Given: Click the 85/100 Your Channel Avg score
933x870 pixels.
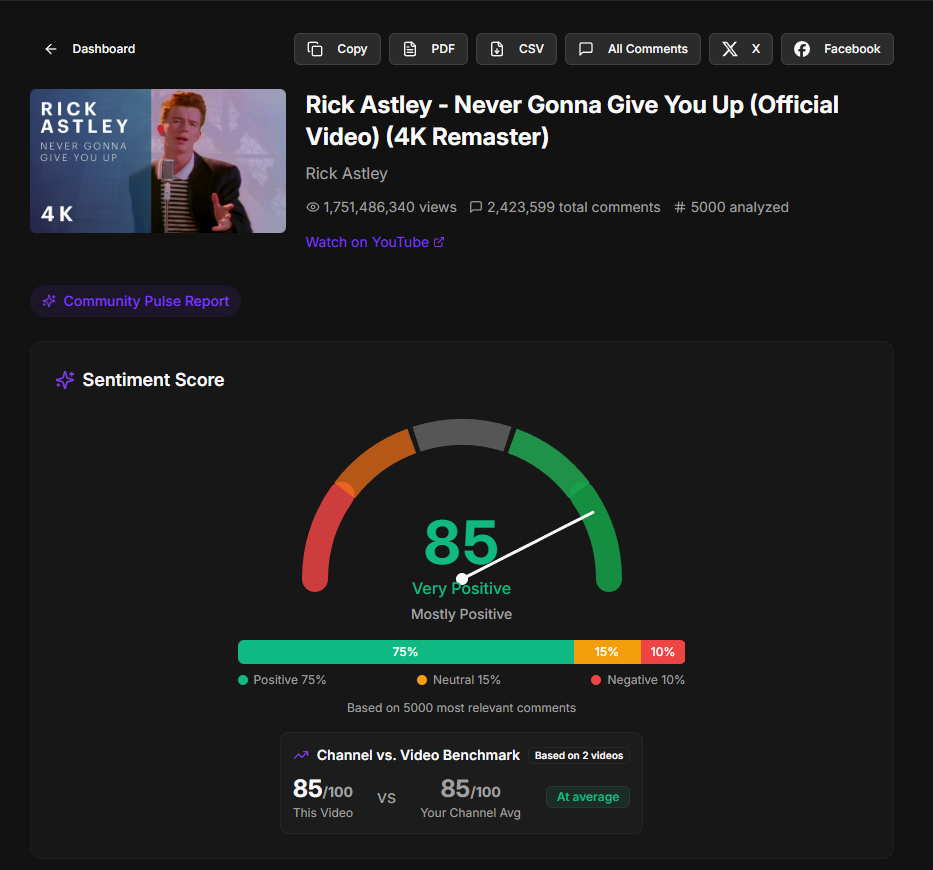Looking at the screenshot, I should [x=470, y=790].
